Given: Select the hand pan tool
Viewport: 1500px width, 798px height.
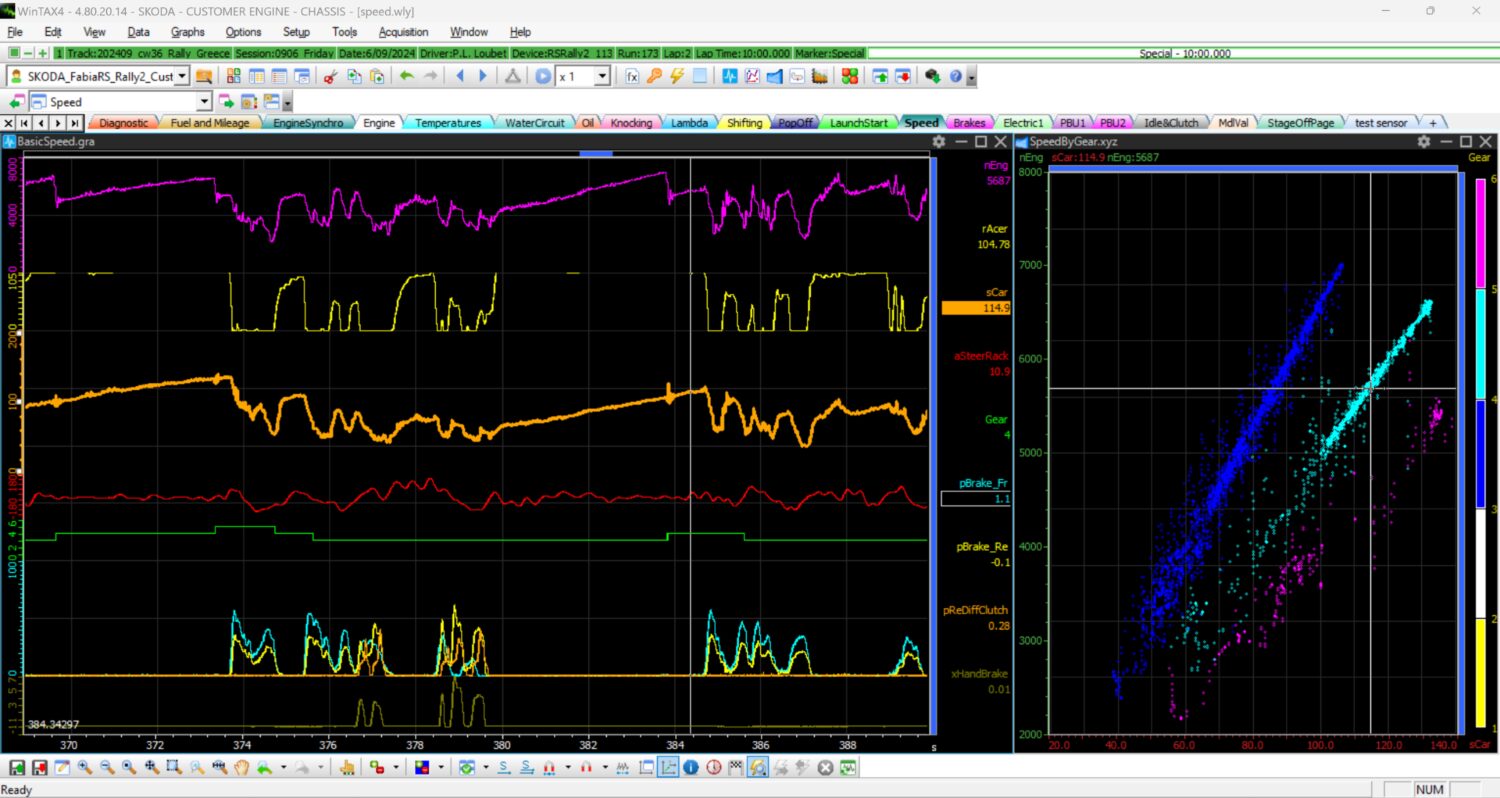Looking at the screenshot, I should (241, 768).
